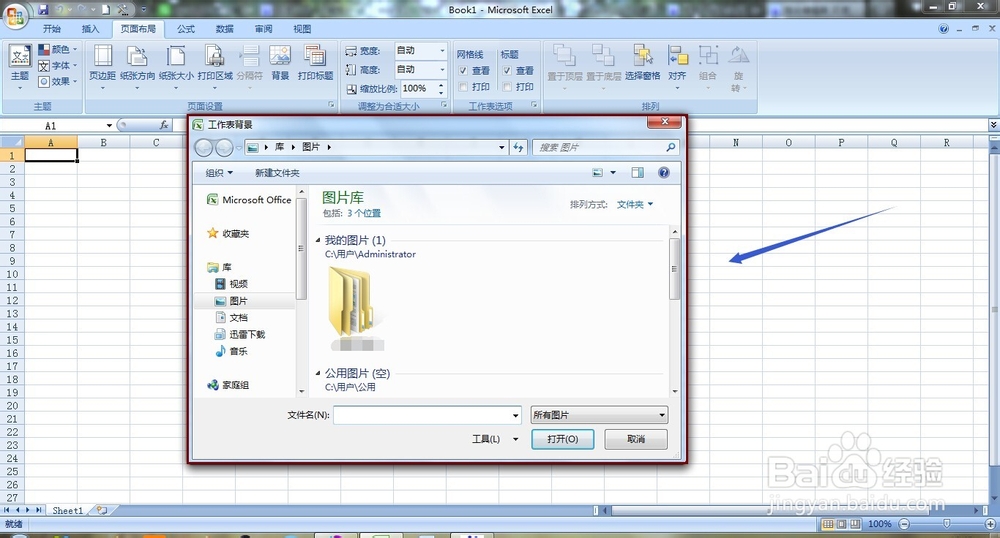Click dialog Back navigation arrow
Viewport: 1000px width, 538px height.
click(203, 148)
